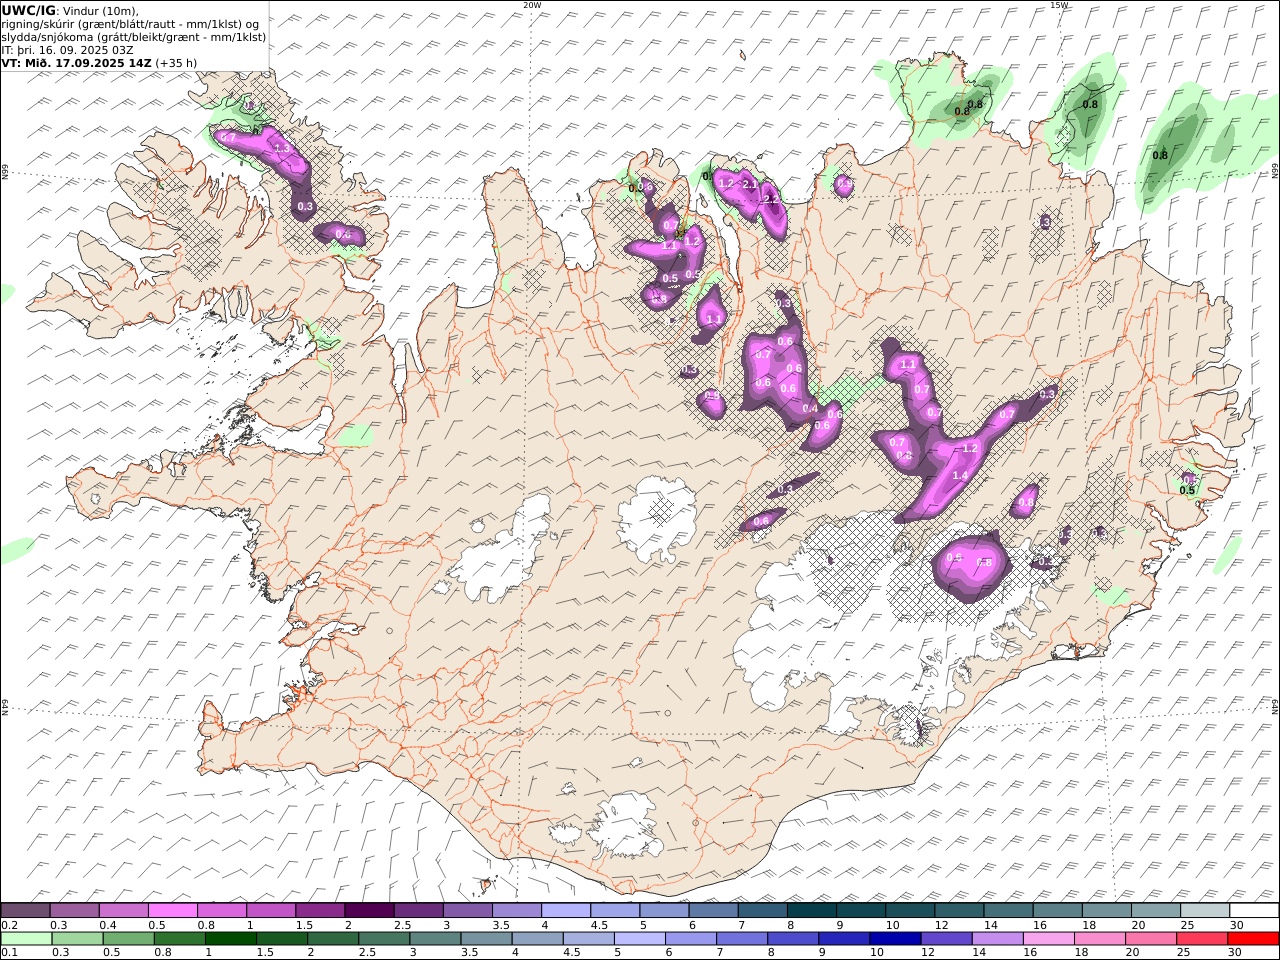1280x960 pixels.
Task: Click the light periwinkle 4 swatch in the upper legend row
Action: [x=566, y=910]
